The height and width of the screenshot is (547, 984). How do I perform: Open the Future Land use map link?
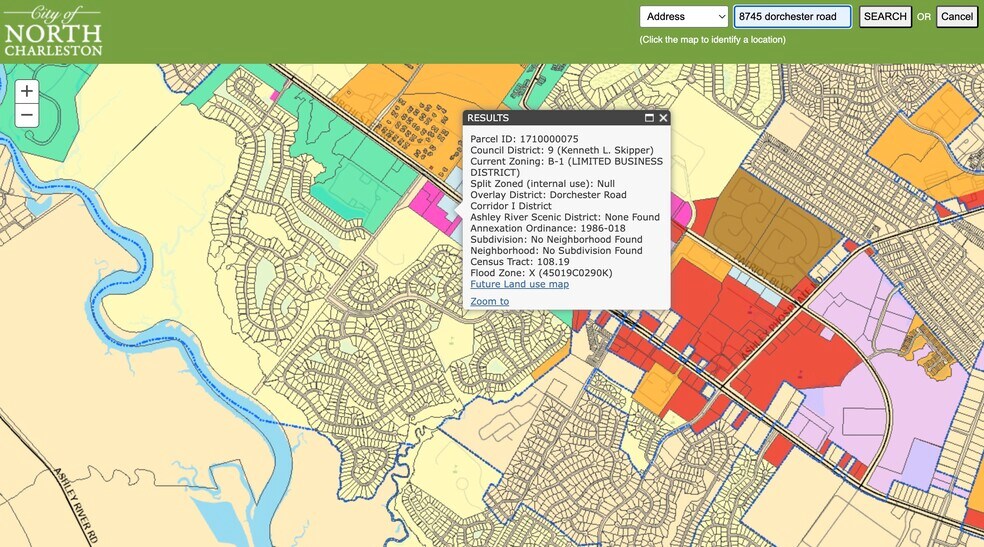tap(519, 284)
